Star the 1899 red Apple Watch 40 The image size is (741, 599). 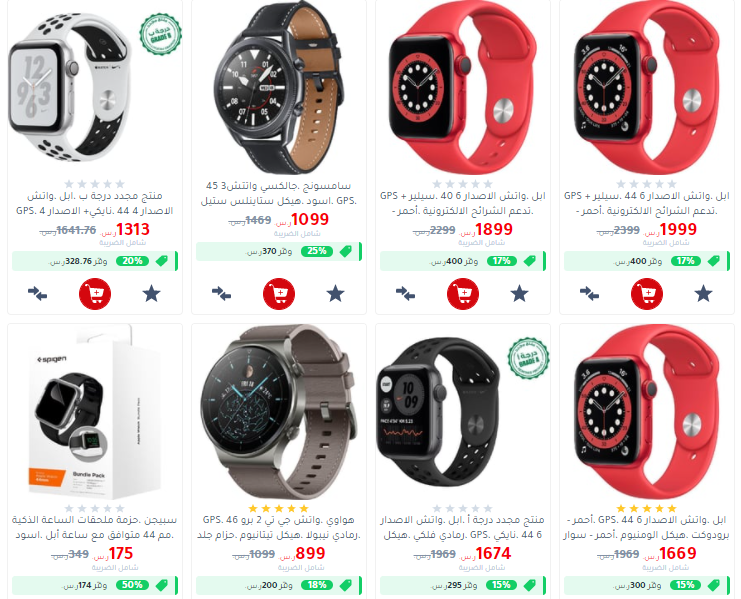click(519, 294)
